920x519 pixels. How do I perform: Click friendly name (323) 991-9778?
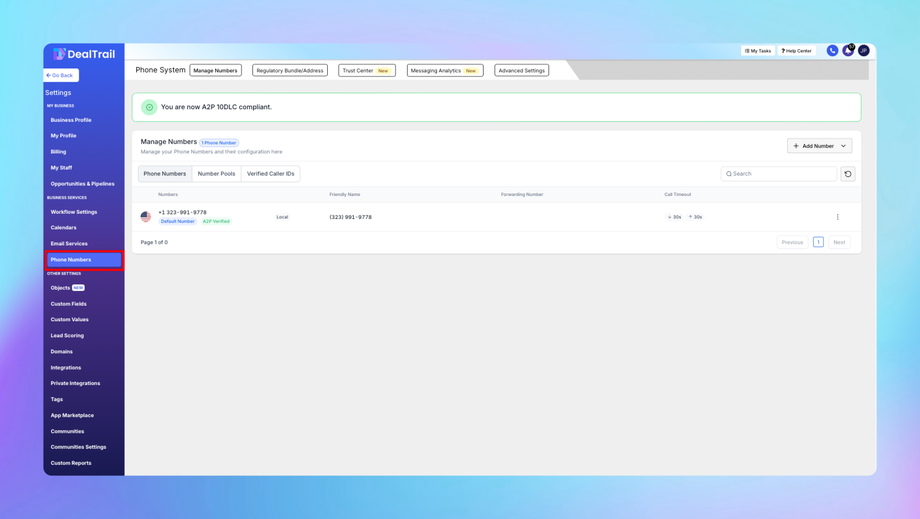(x=350, y=217)
